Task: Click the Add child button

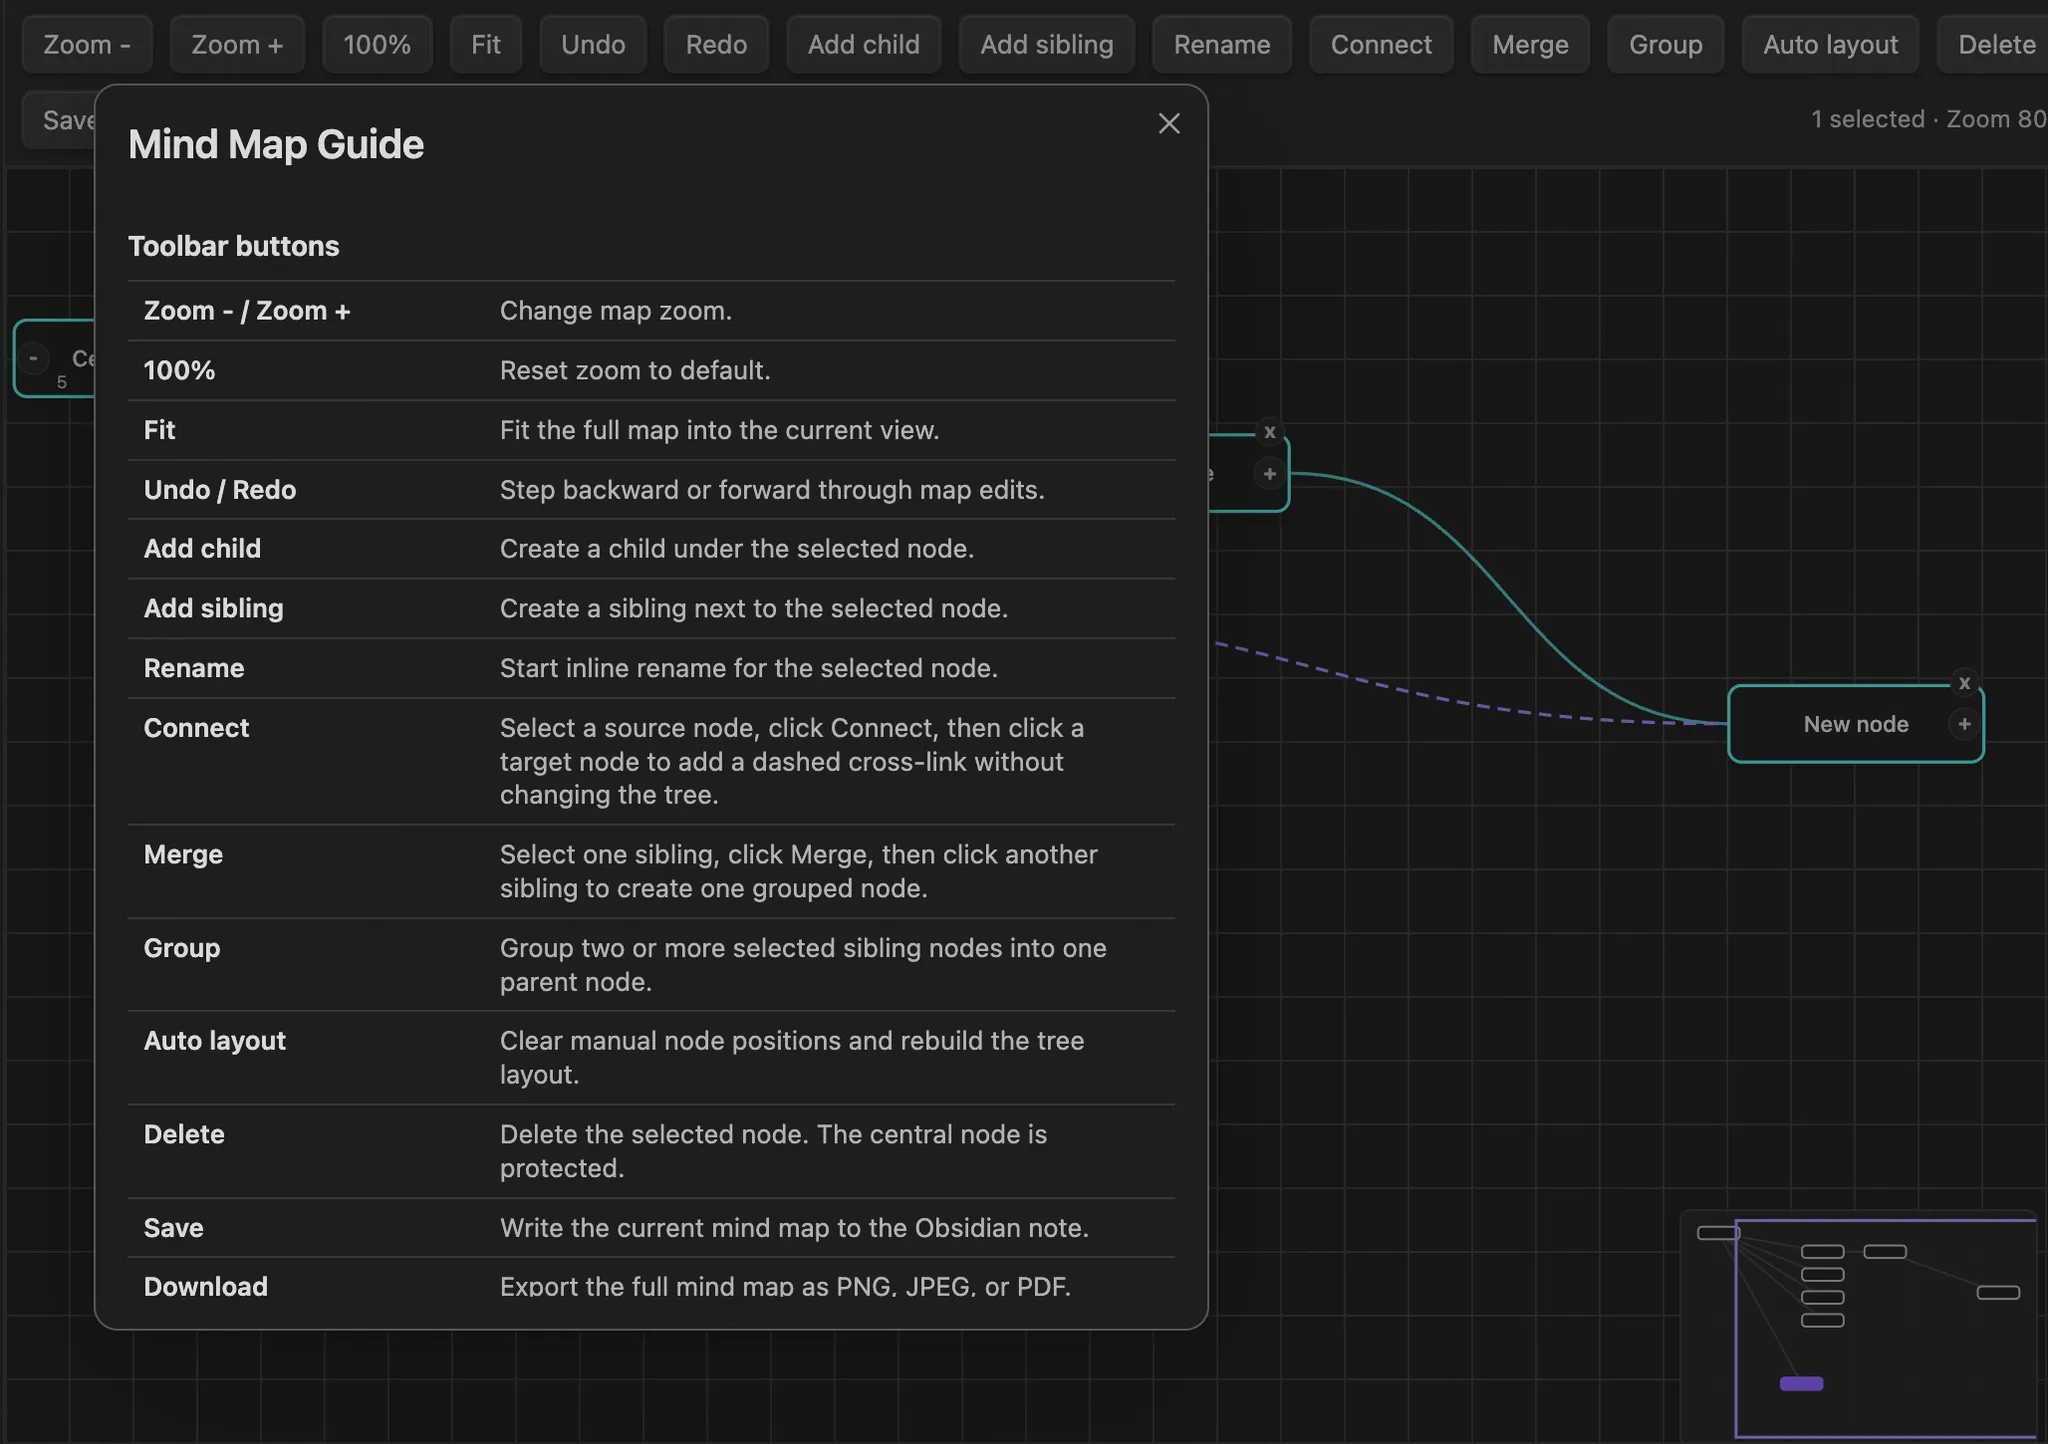Action: (864, 45)
